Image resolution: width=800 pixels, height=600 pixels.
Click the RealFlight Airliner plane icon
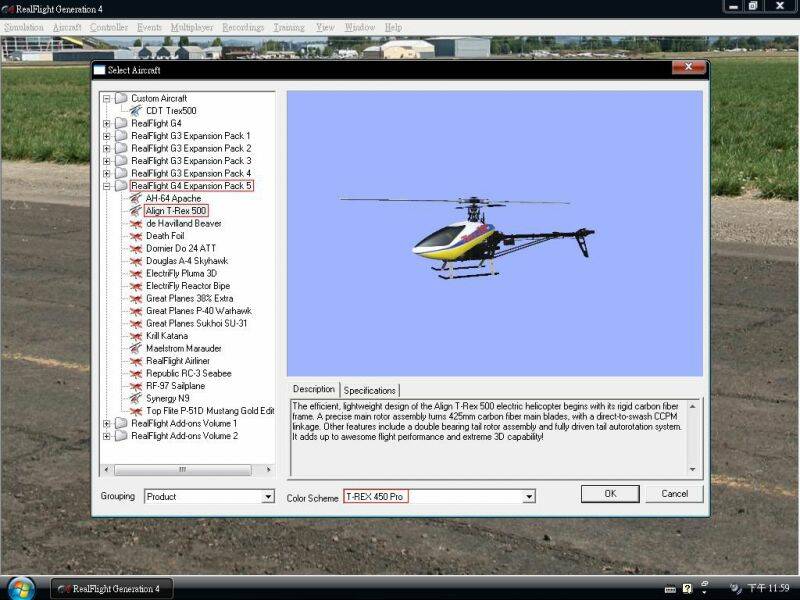click(x=136, y=361)
